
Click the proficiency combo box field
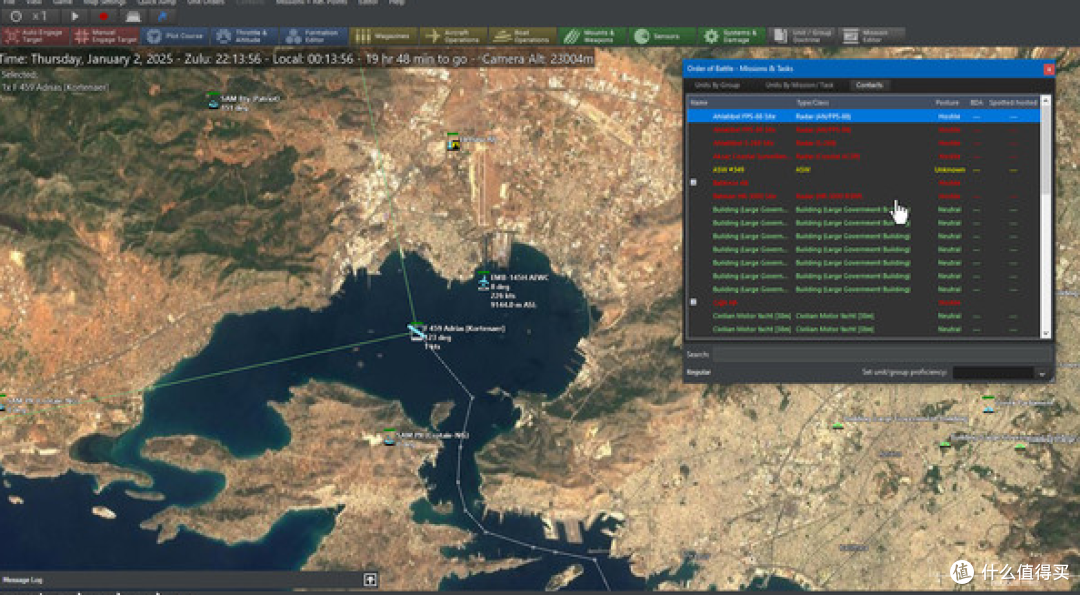[x=993, y=373]
